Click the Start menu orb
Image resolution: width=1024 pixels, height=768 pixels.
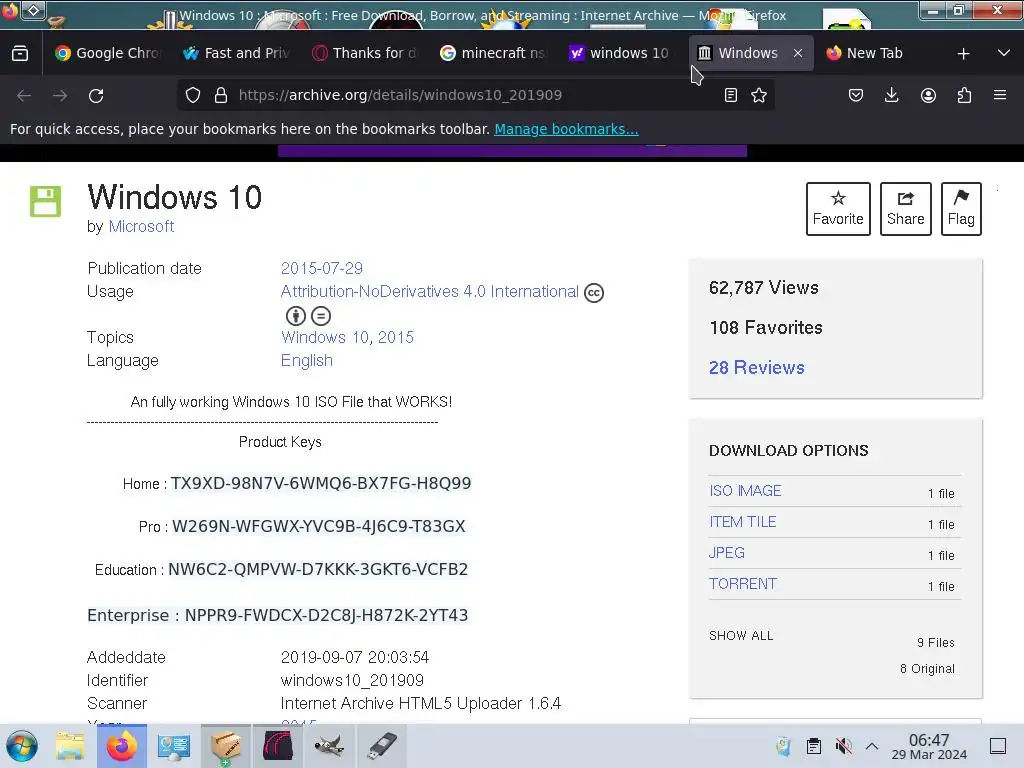[x=22, y=746]
